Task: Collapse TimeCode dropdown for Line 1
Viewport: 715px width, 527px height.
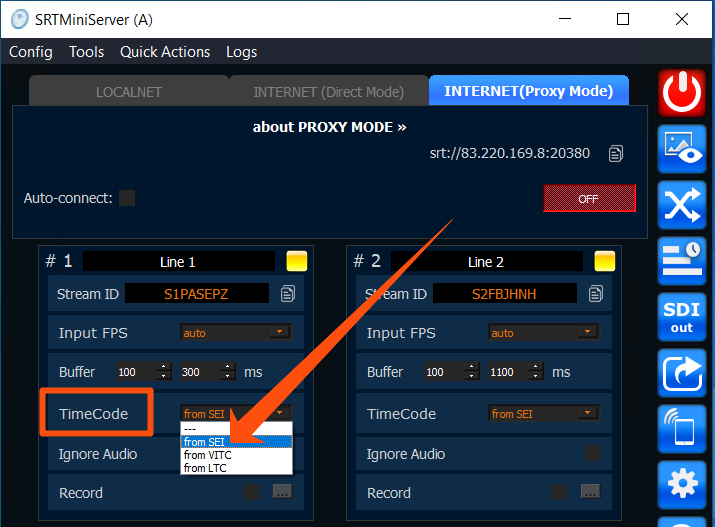Action: click(x=280, y=413)
